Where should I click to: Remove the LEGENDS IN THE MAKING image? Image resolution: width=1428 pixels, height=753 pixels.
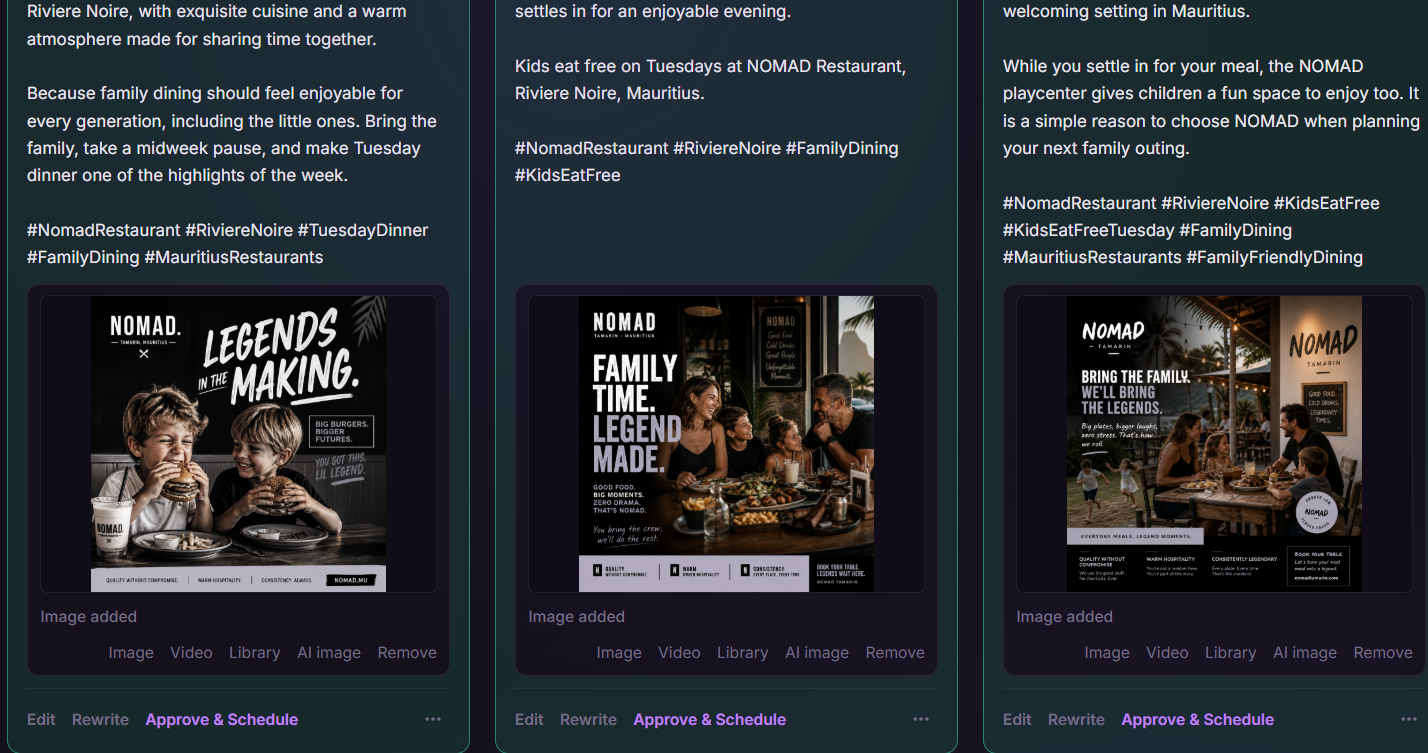point(407,652)
